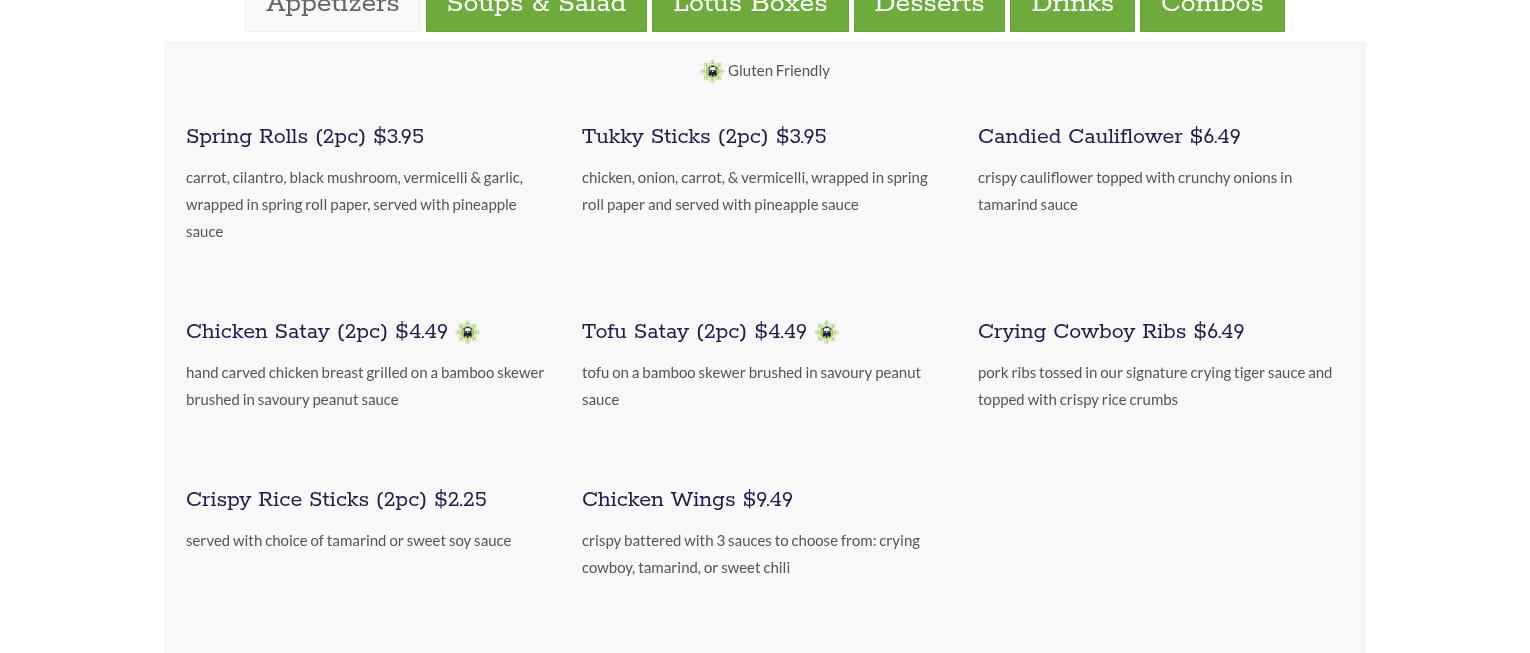
Task: Go to the Desserts tab
Action: (x=929, y=10)
